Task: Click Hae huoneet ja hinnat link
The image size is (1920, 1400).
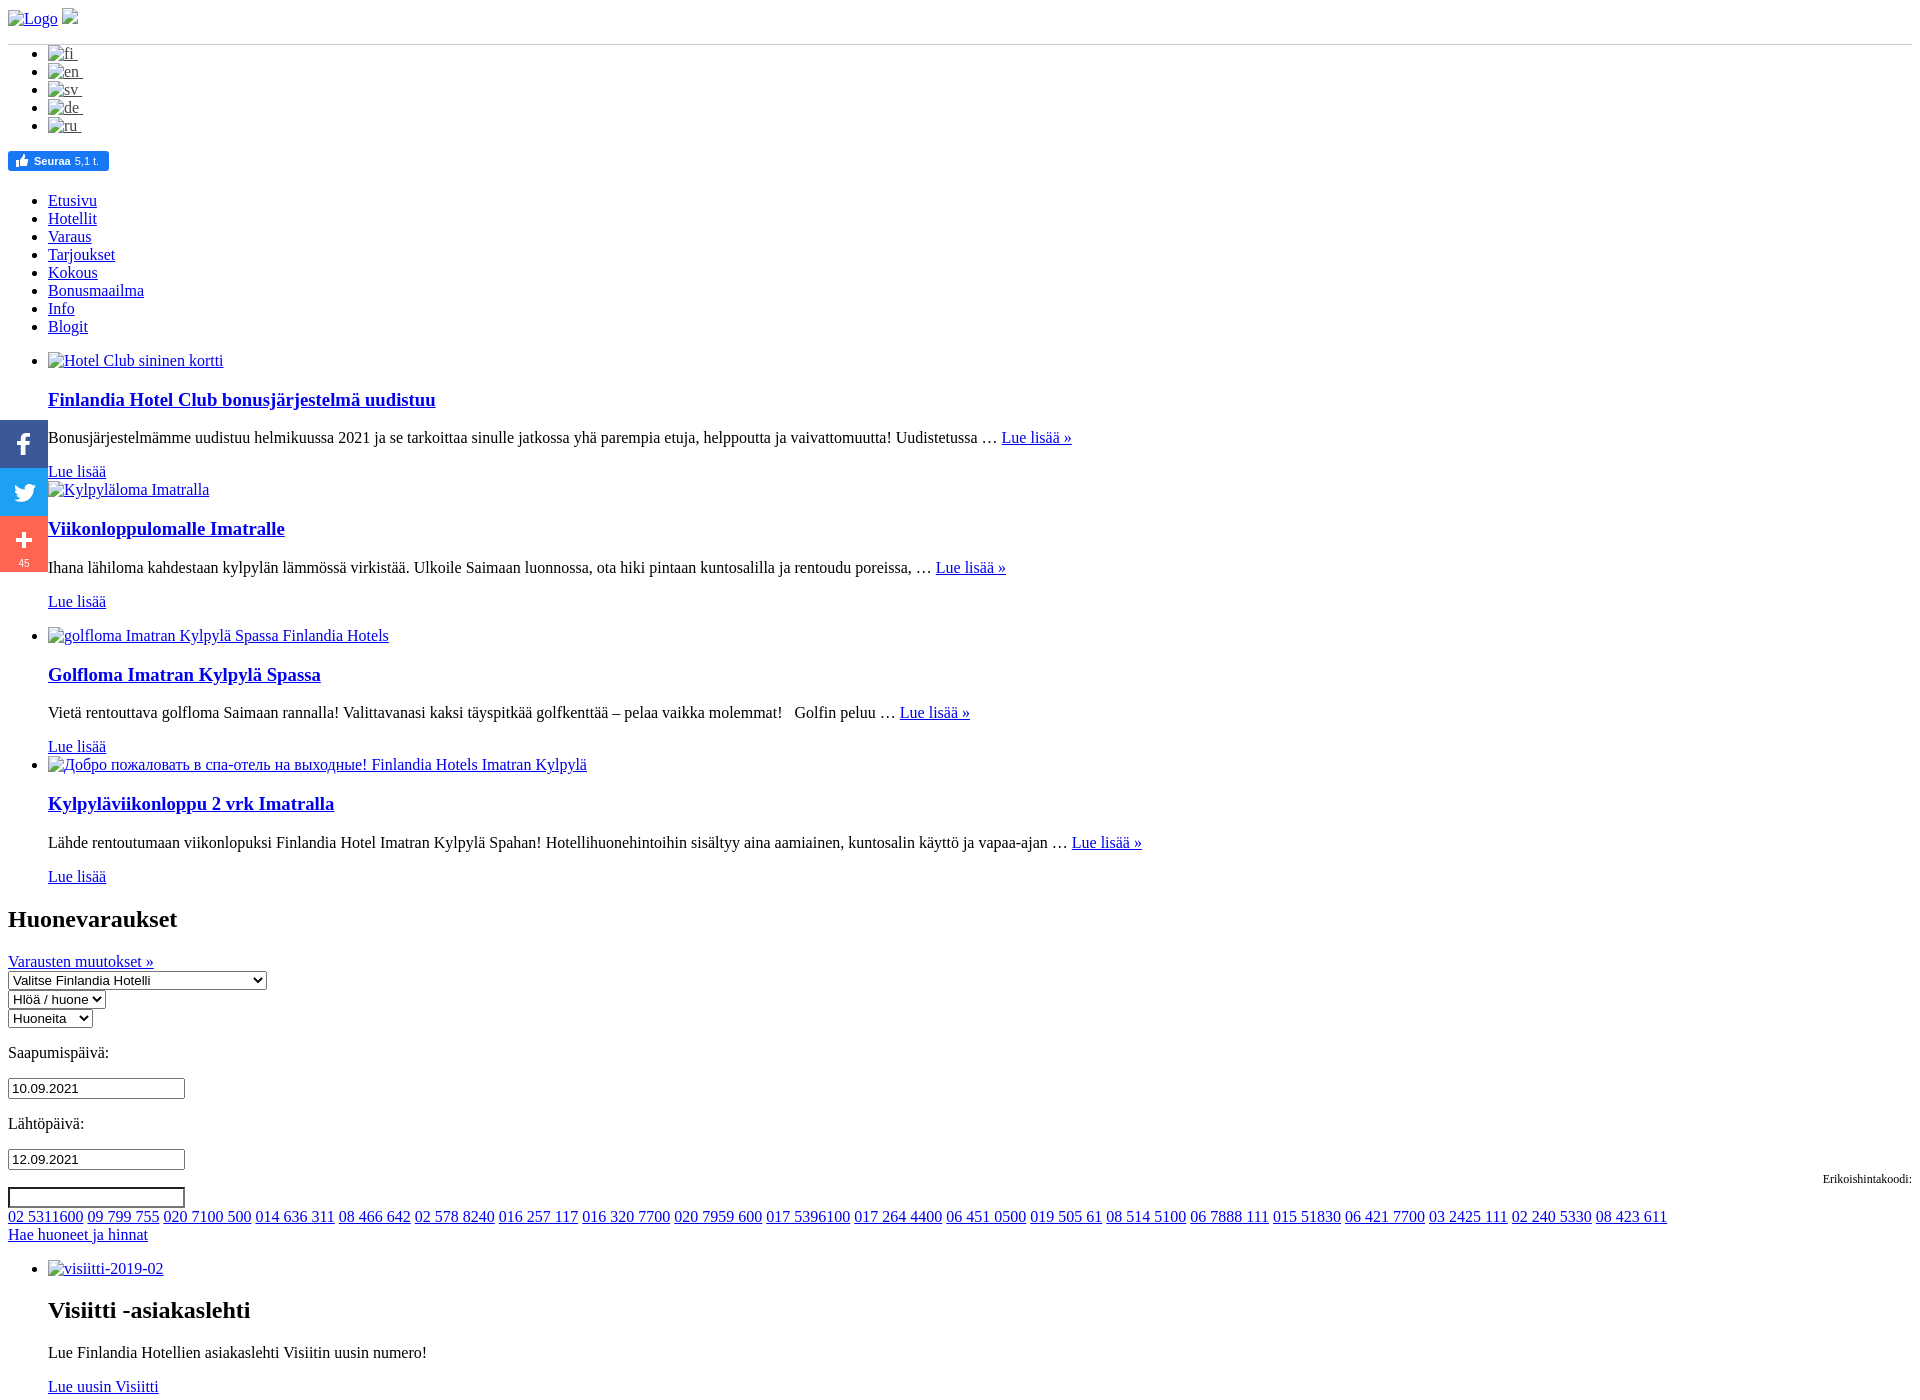Action: 76,1235
